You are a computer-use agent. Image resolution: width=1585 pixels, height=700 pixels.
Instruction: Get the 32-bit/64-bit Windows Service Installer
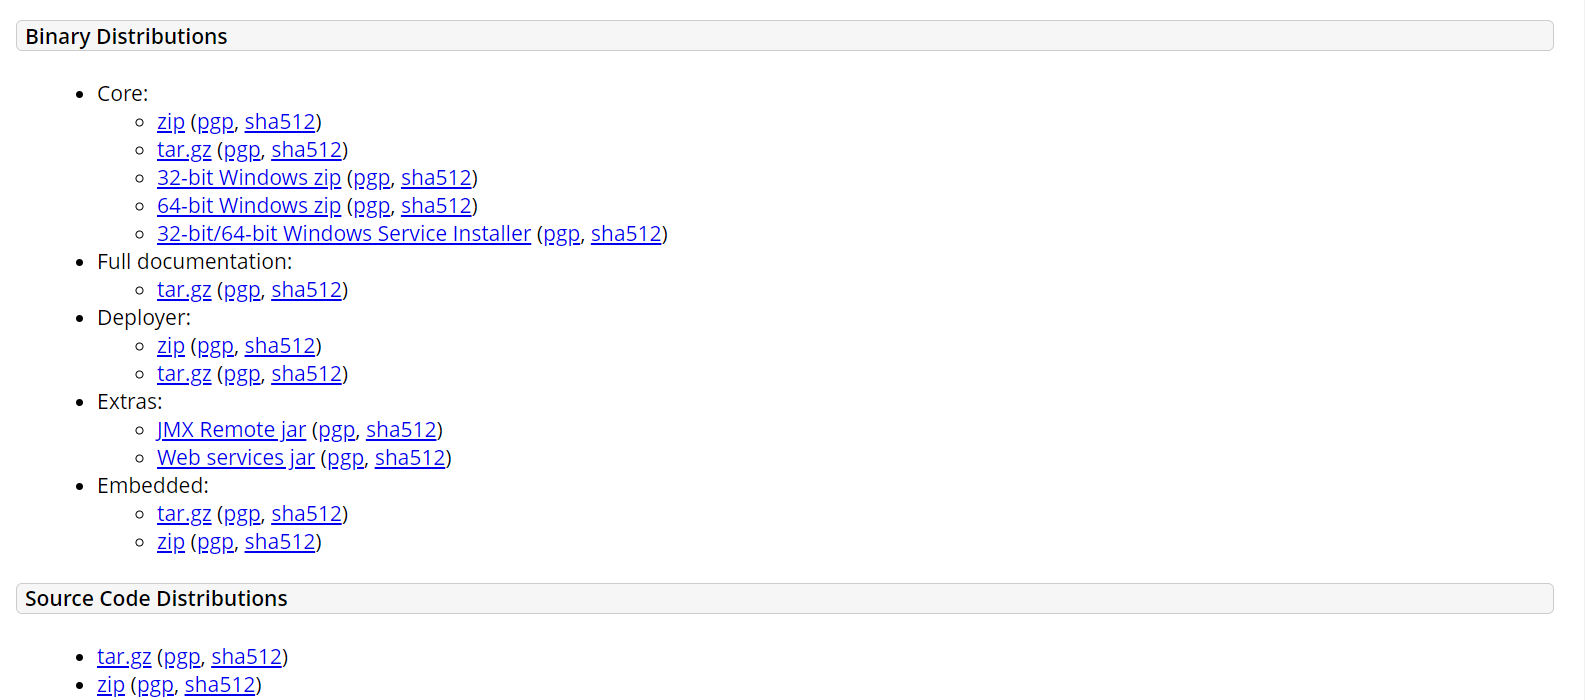[344, 234]
